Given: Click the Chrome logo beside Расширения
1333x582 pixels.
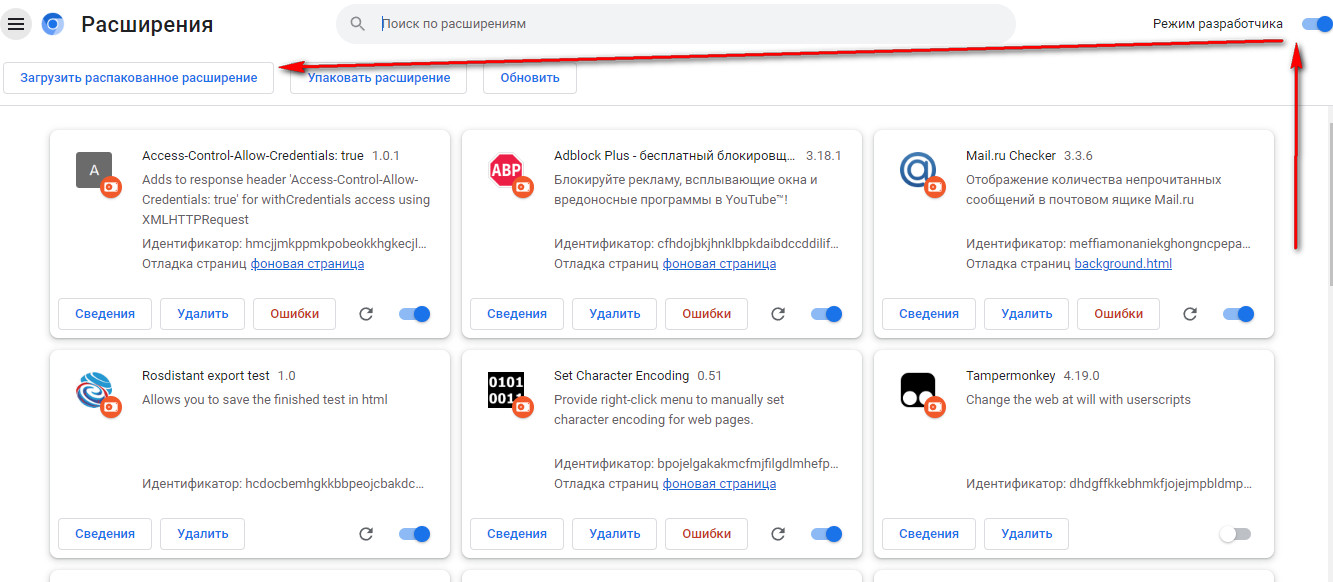Looking at the screenshot, I should point(53,24).
